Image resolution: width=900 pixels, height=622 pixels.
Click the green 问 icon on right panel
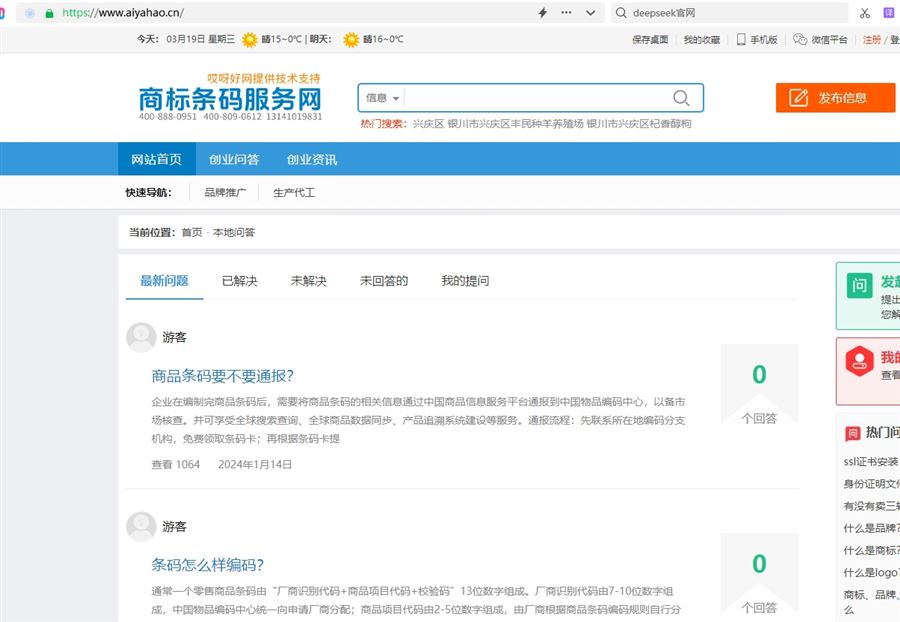859,286
